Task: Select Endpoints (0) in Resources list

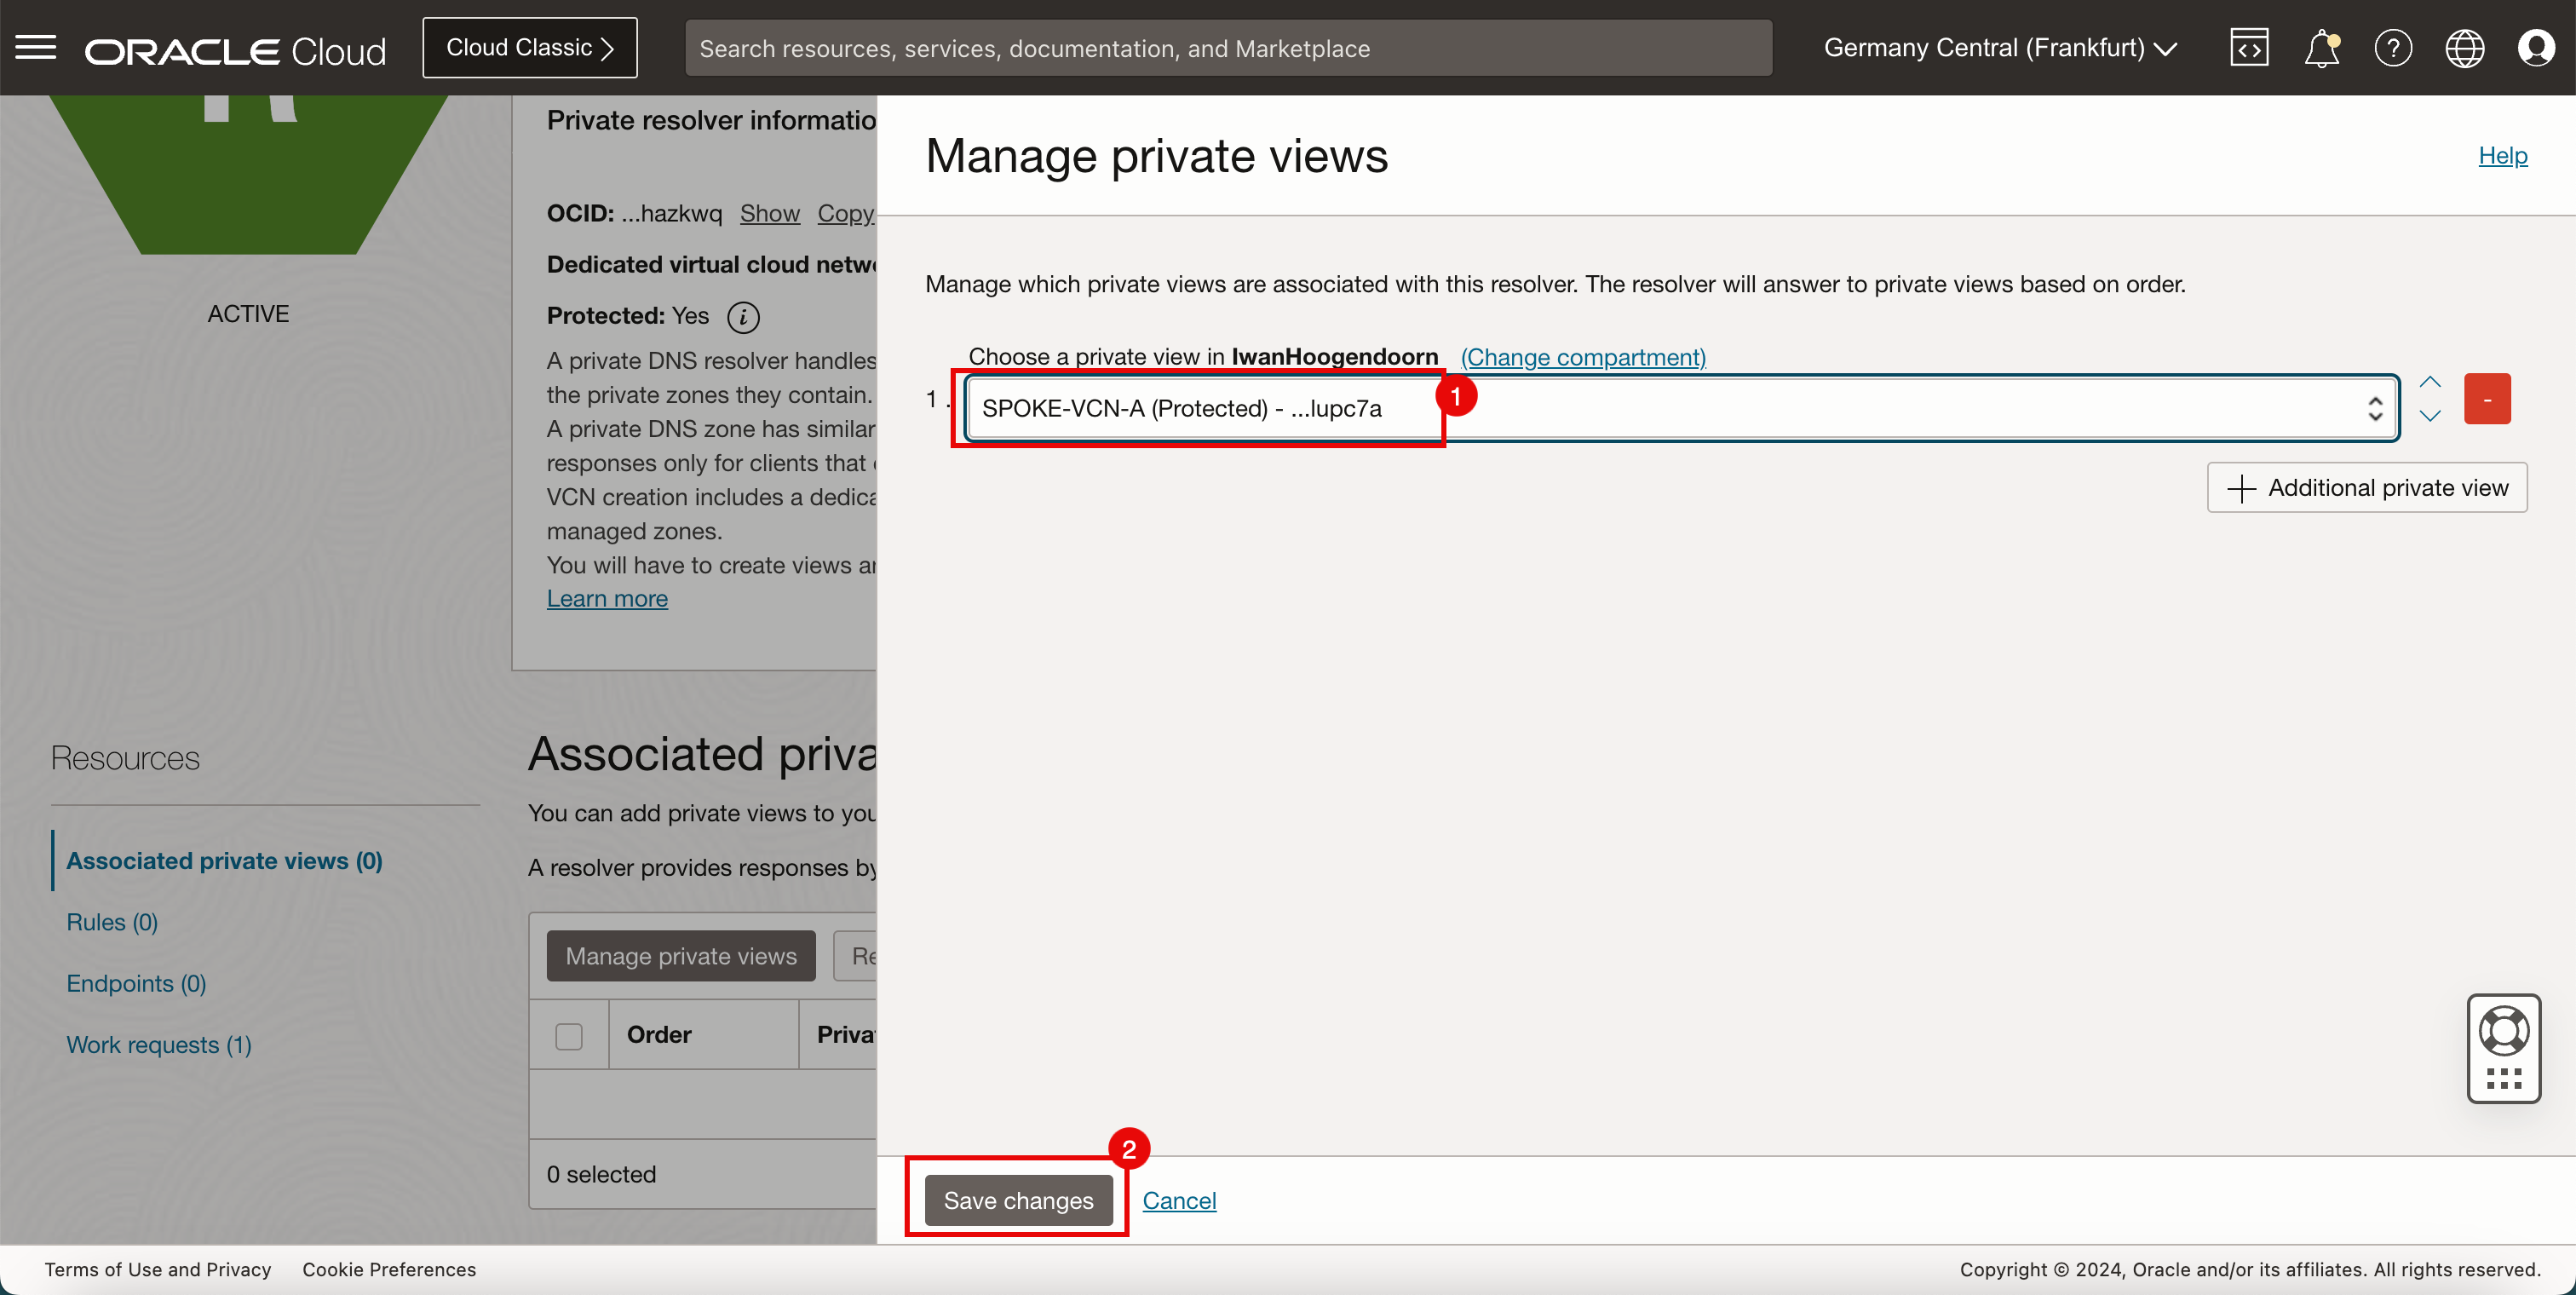Action: pos(136,983)
